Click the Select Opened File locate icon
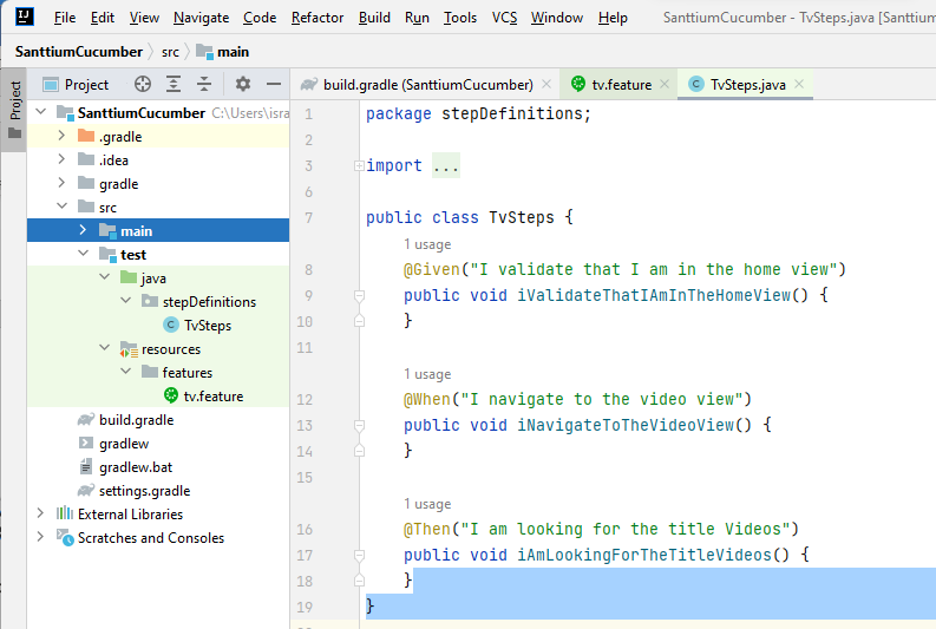Image resolution: width=936 pixels, height=630 pixels. [x=143, y=84]
